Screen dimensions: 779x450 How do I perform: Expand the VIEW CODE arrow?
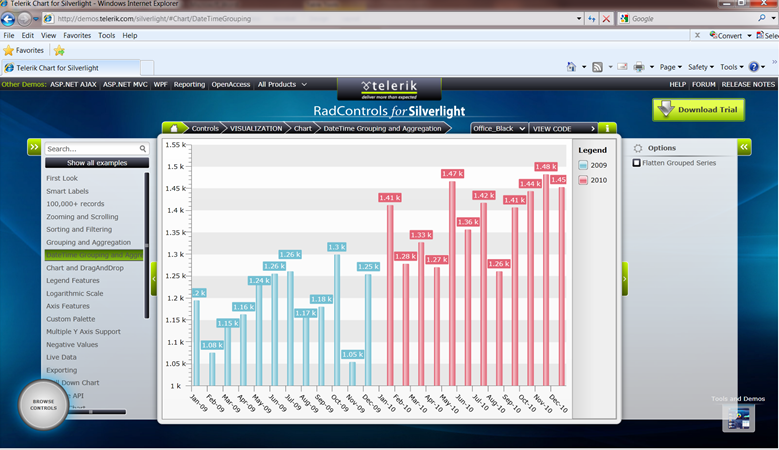click(593, 129)
